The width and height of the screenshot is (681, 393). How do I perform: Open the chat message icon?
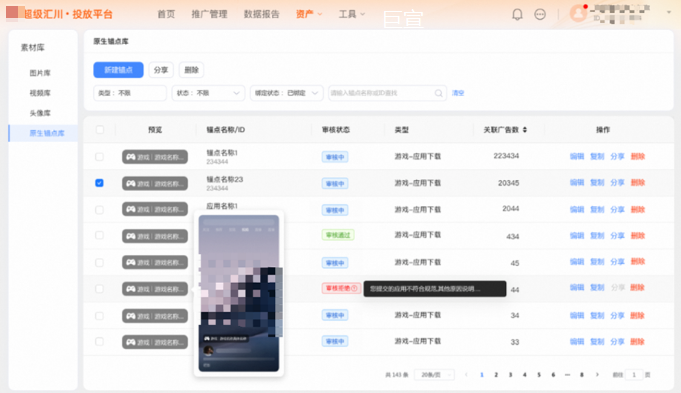click(x=540, y=15)
